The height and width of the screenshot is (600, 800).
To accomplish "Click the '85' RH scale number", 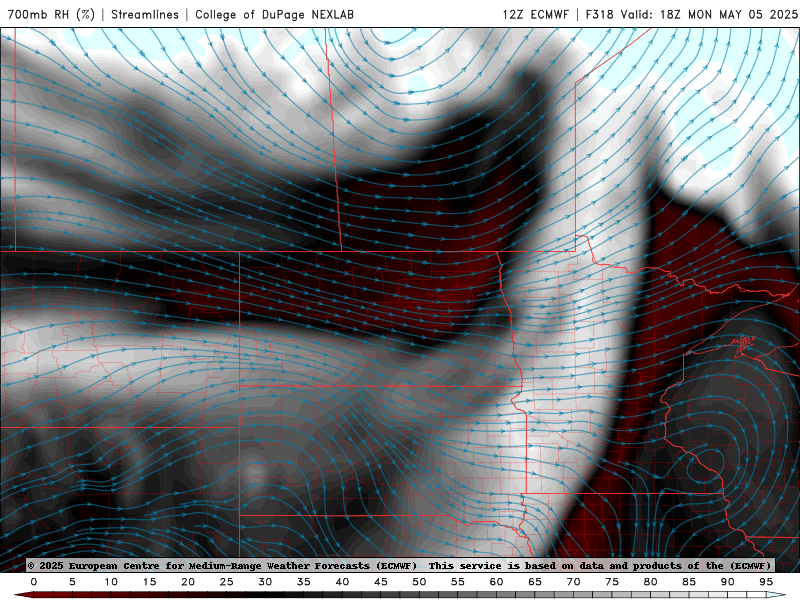I will click(x=689, y=582).
